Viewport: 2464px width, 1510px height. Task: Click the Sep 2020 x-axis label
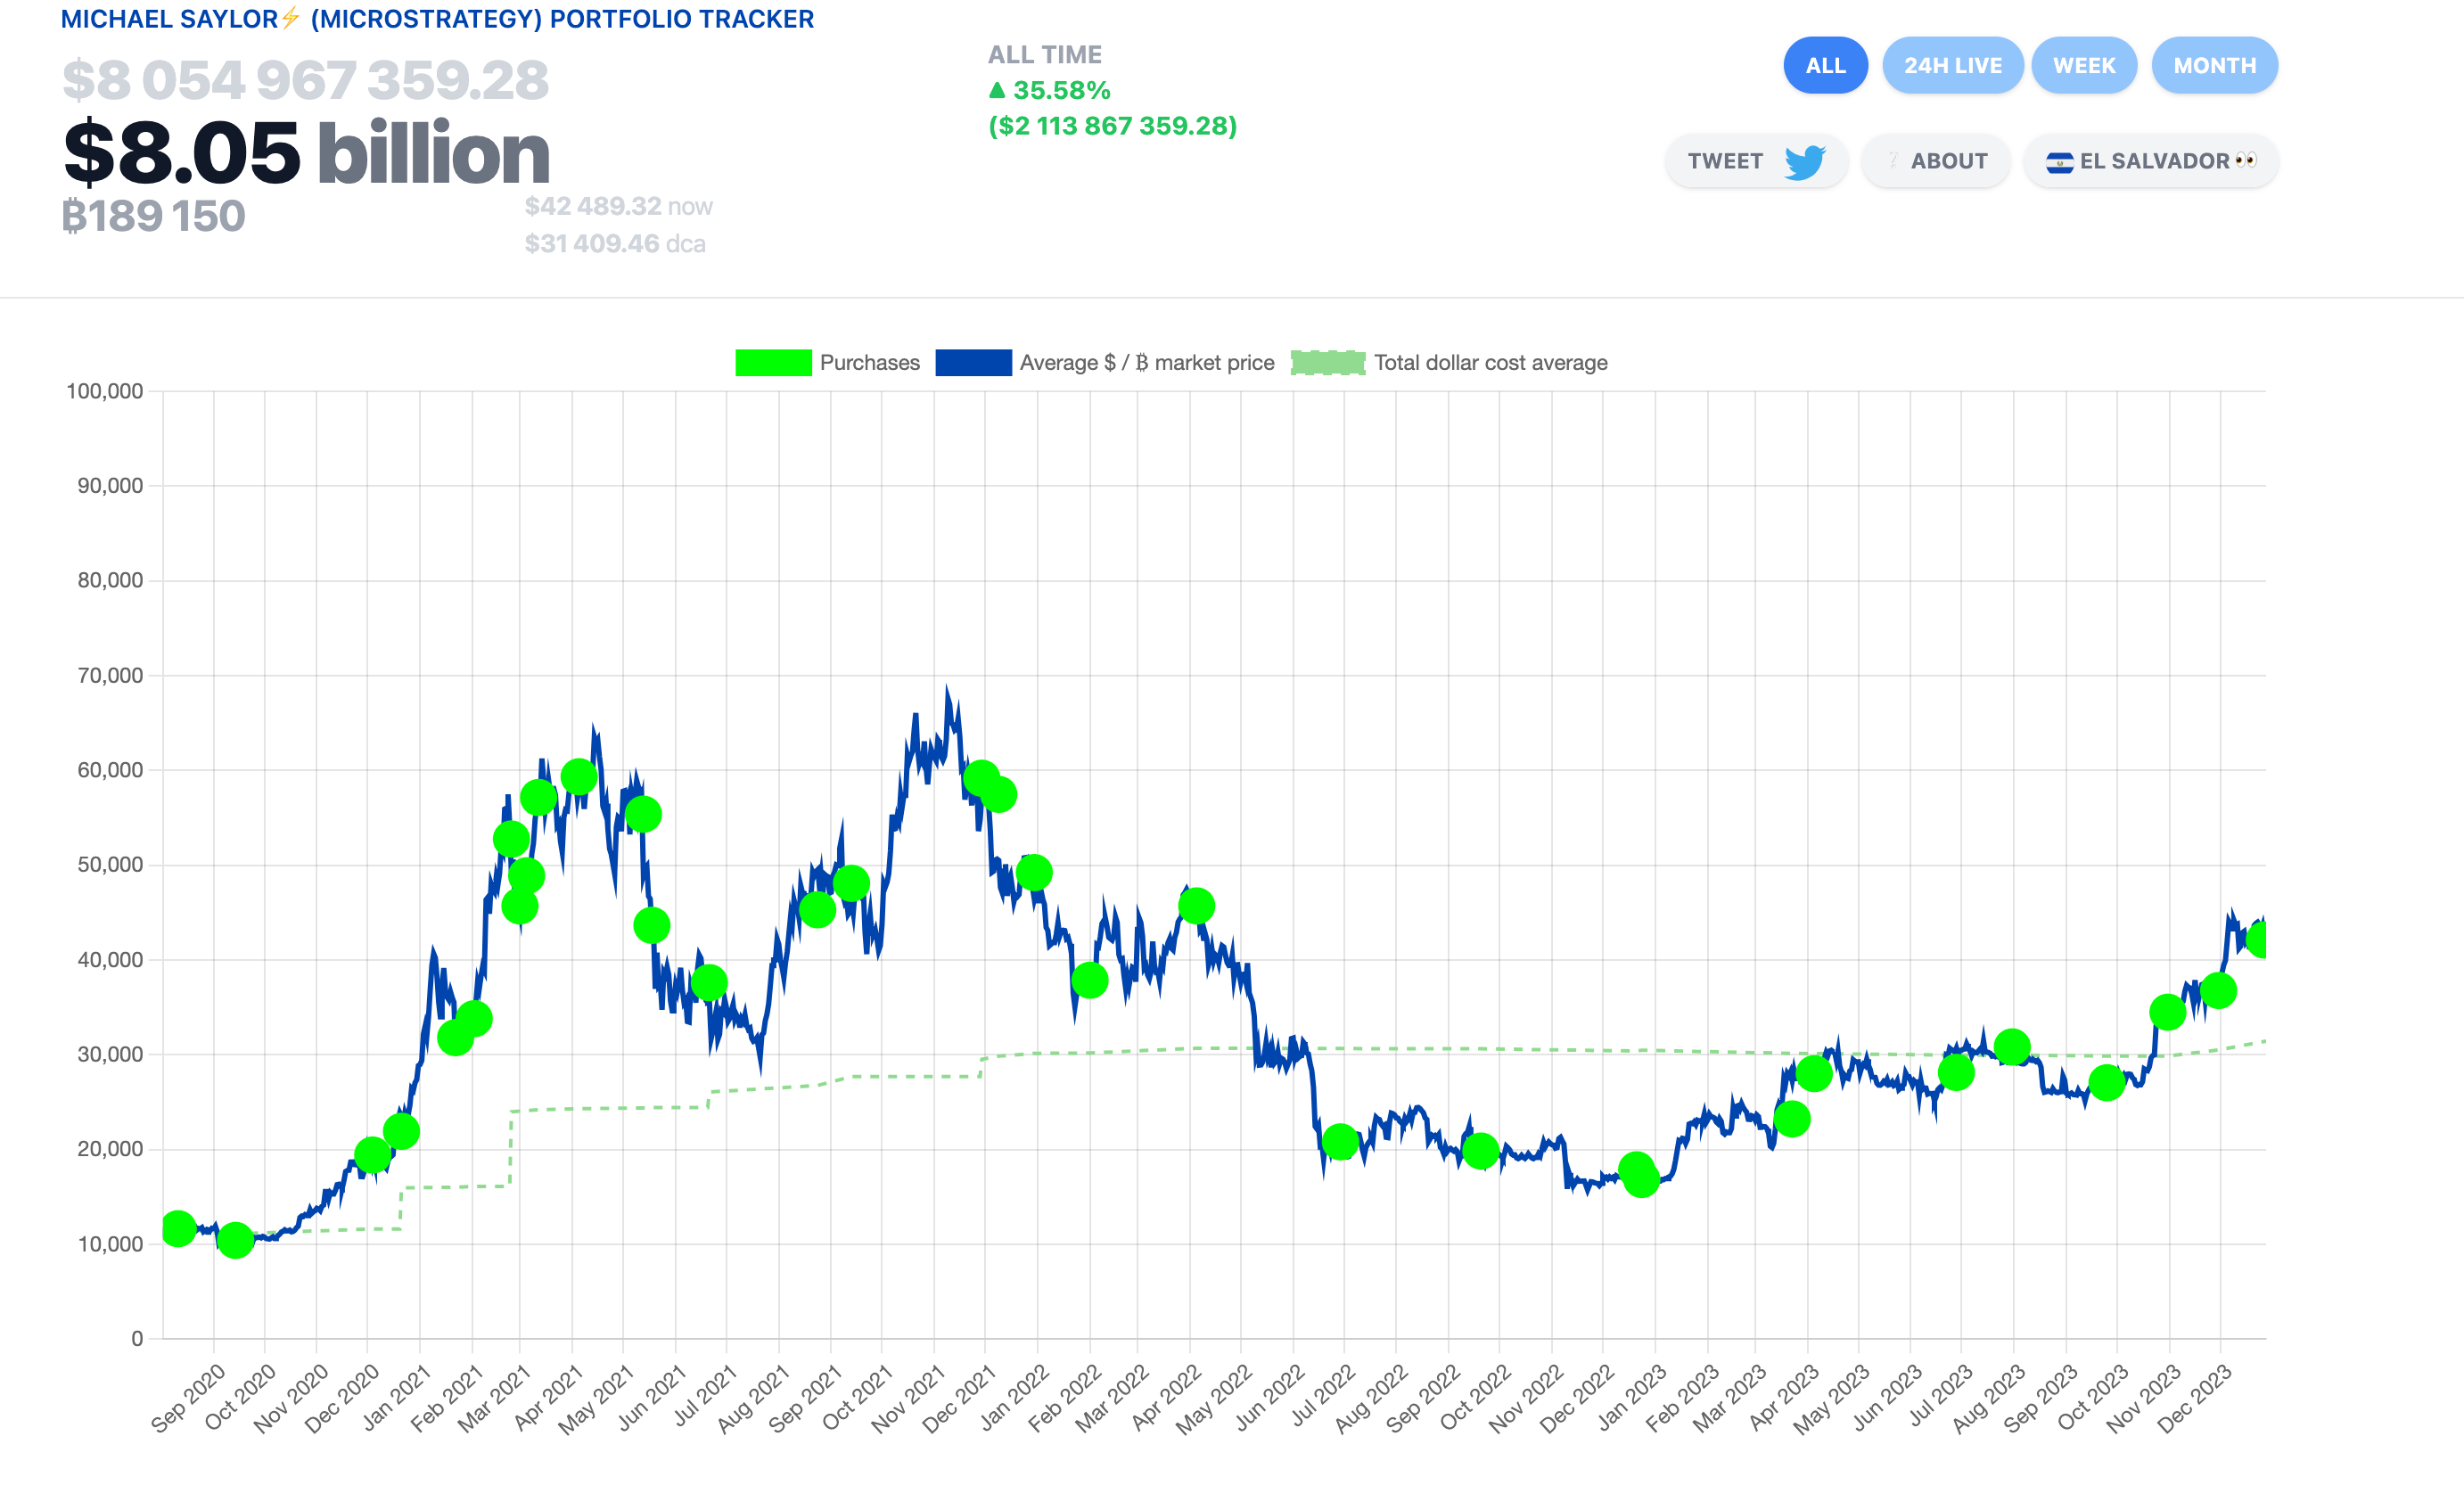(188, 1399)
